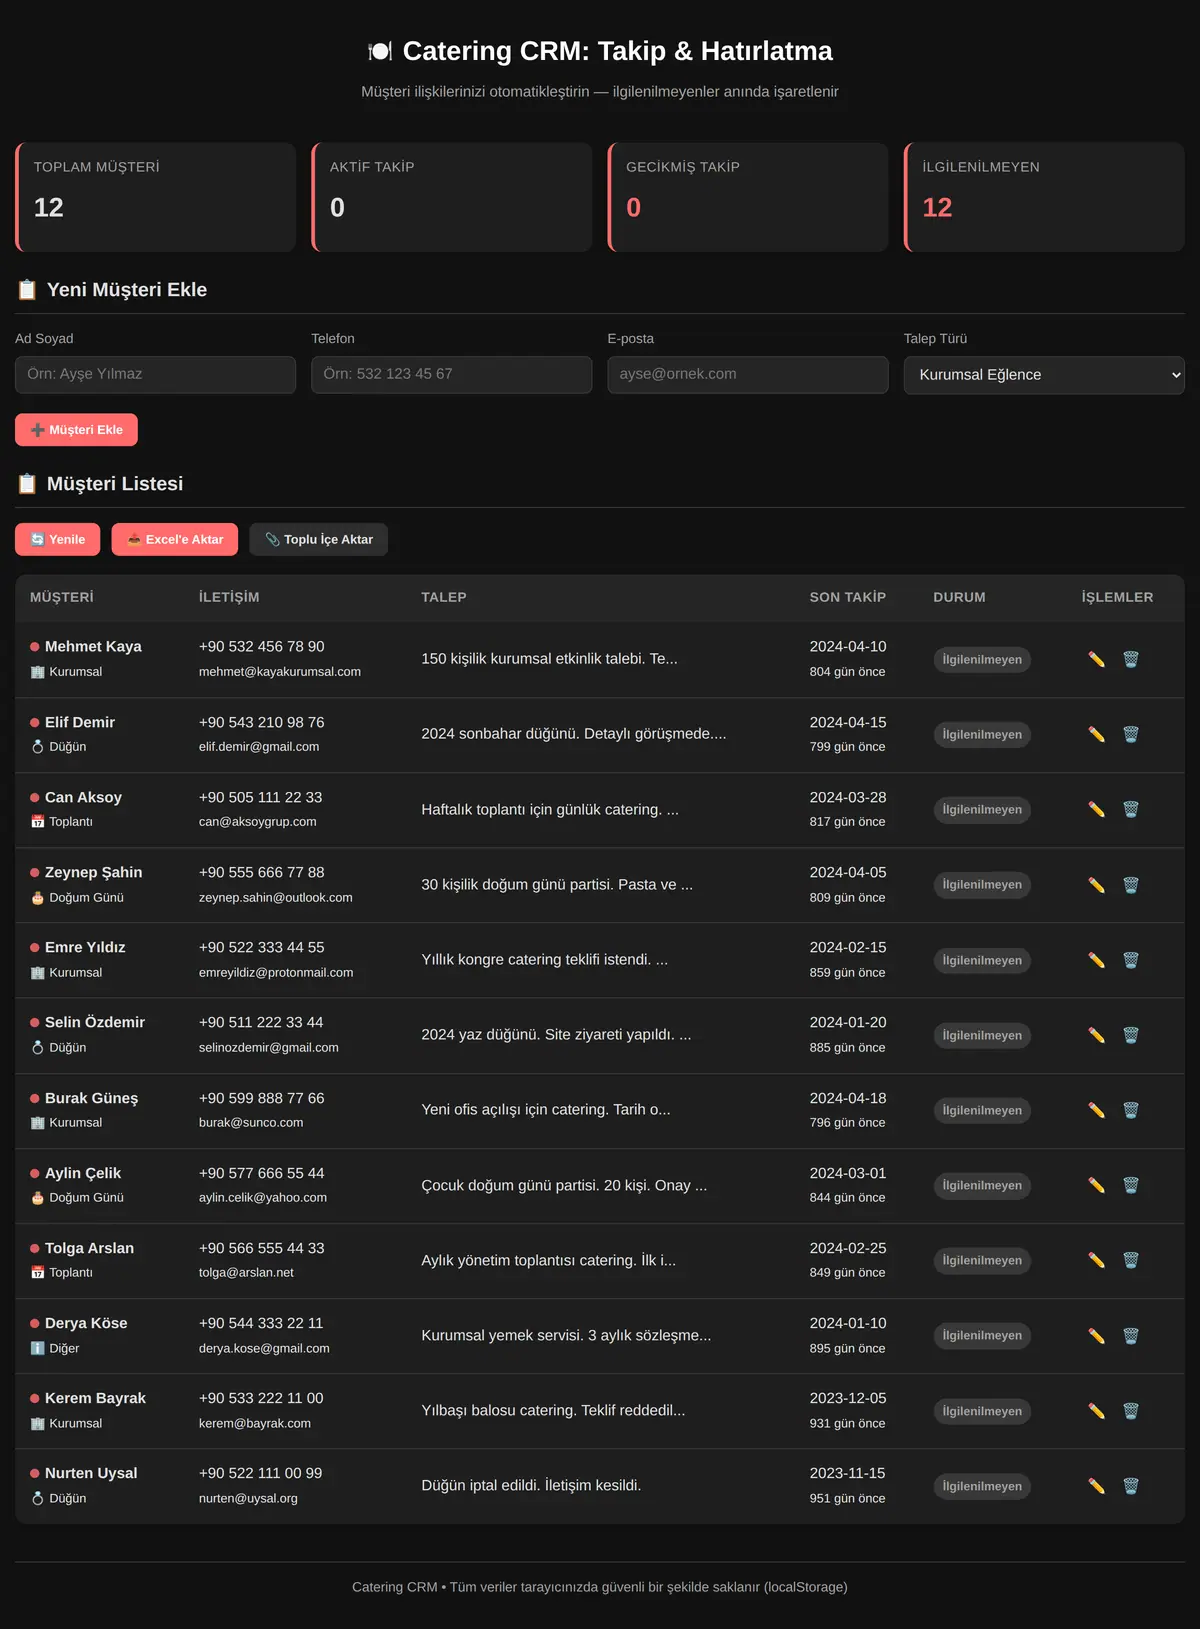Export list via Excel'e Aktar
Viewport: 1200px width, 1629px height.
(175, 539)
